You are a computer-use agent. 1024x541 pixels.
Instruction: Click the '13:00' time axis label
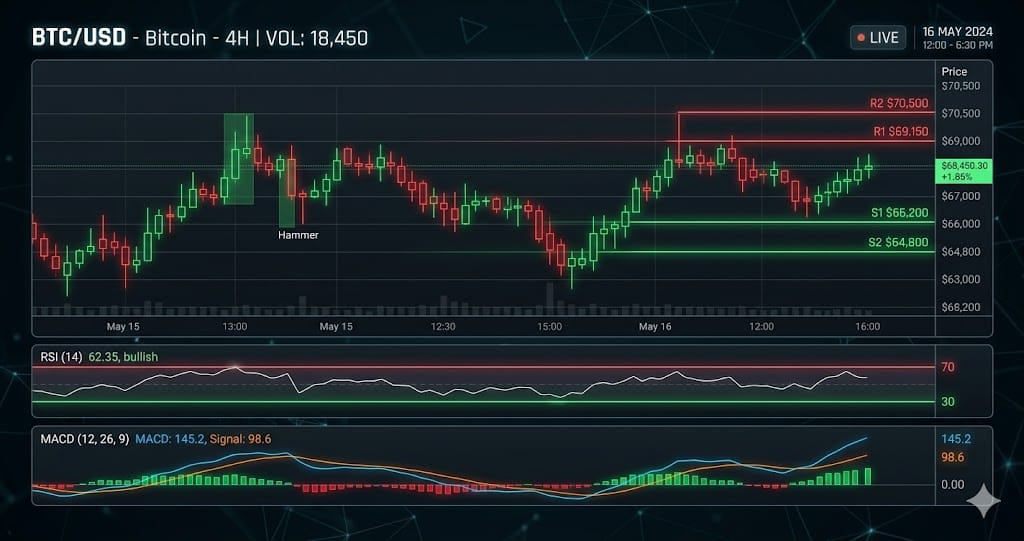point(234,326)
